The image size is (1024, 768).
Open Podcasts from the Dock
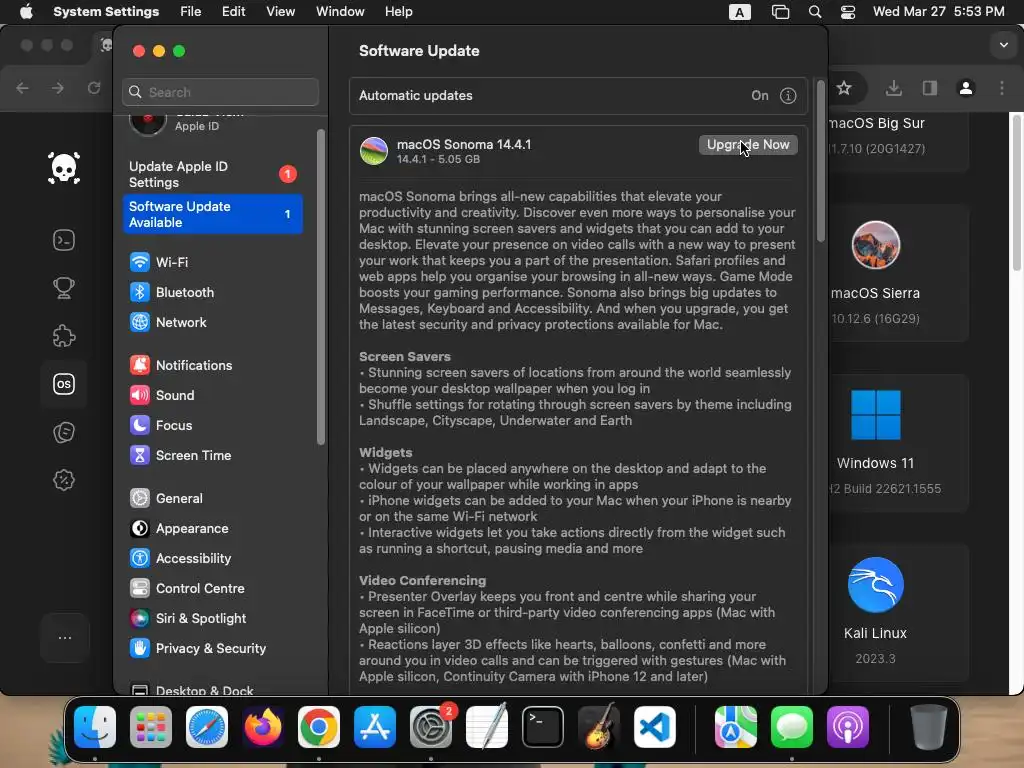848,727
